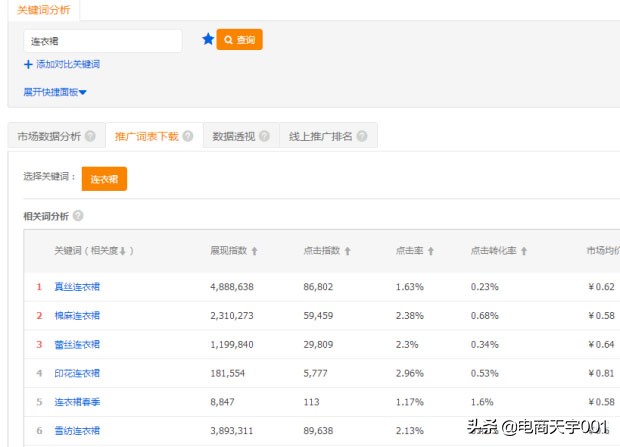Open the 关键词分析 tab

click(43, 10)
